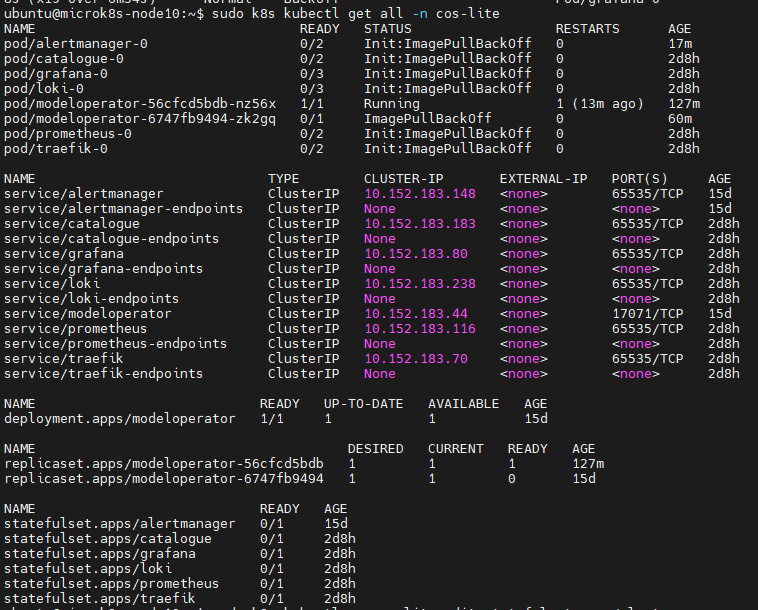The height and width of the screenshot is (610, 758).
Task: Click replicaset.apps/modeloperator-56cfcd5bdb name
Action: (163, 464)
